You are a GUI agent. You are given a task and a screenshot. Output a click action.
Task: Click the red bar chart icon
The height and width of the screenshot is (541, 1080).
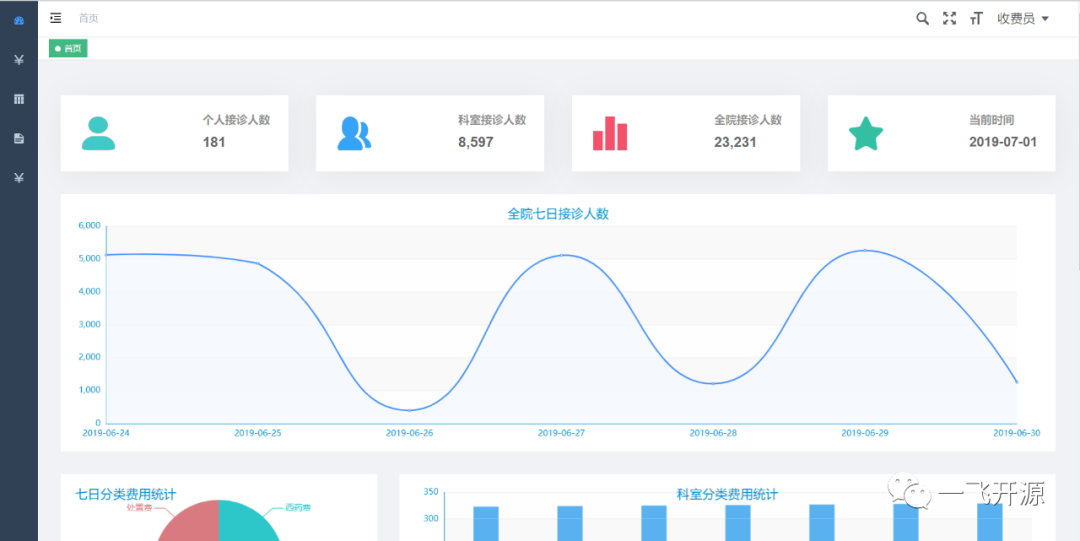click(x=610, y=134)
